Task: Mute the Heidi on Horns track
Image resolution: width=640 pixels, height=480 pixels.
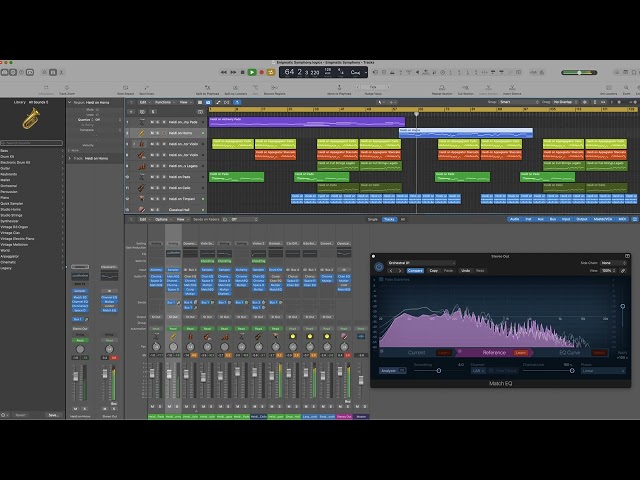Action: coord(152,133)
